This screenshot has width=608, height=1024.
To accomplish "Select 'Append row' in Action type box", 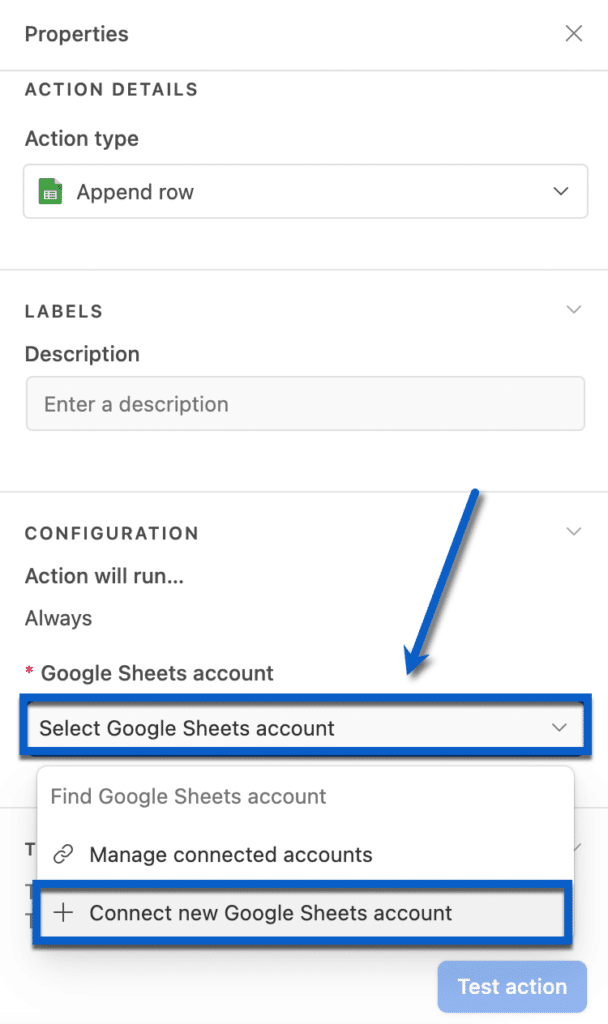I will click(135, 192).
